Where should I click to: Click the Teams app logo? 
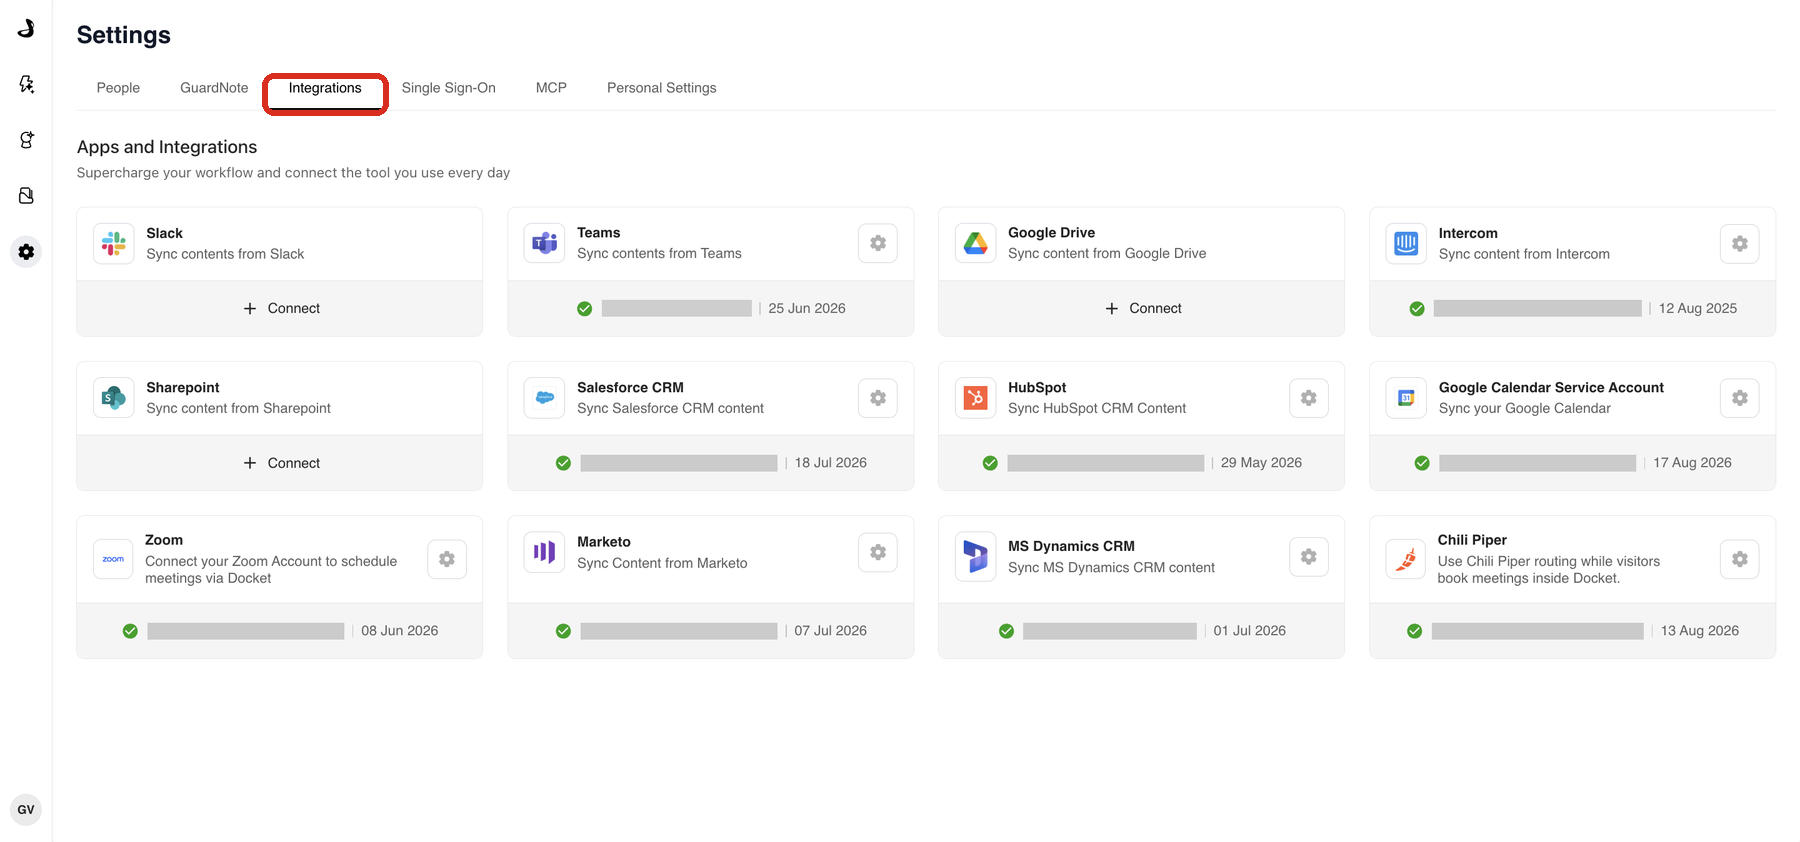545,243
